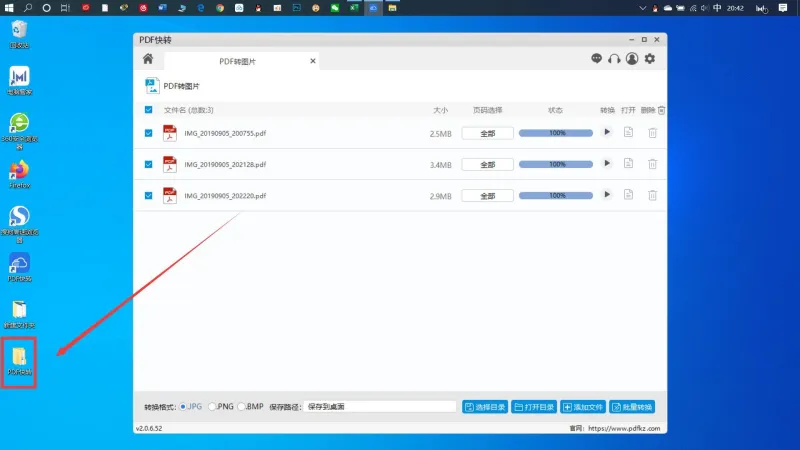Screen dimensions: 800x450
Task: Open page selection for IMG_20190905_202220.pdf
Action: click(x=487, y=196)
